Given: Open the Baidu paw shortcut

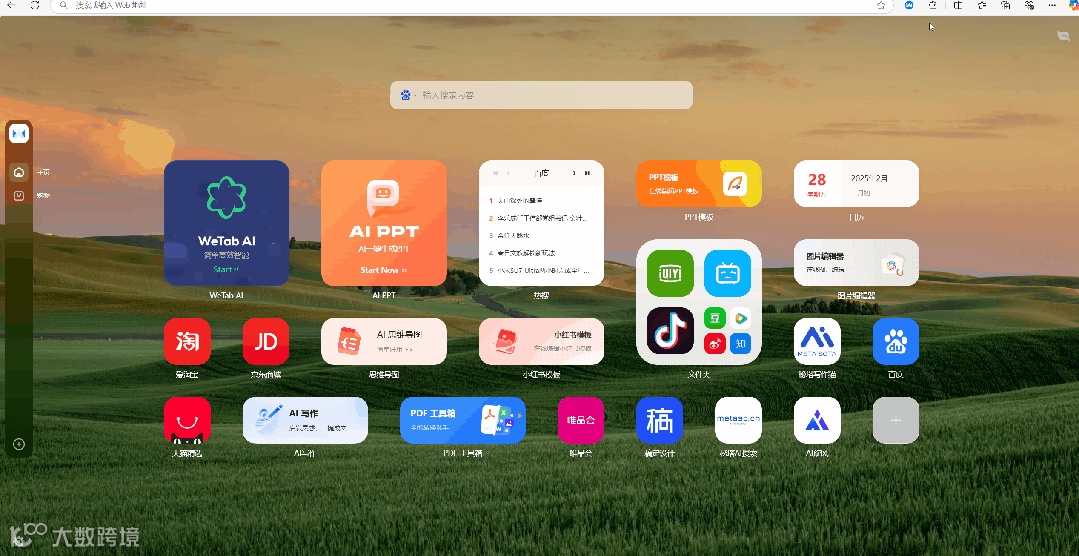Looking at the screenshot, I should tap(896, 341).
